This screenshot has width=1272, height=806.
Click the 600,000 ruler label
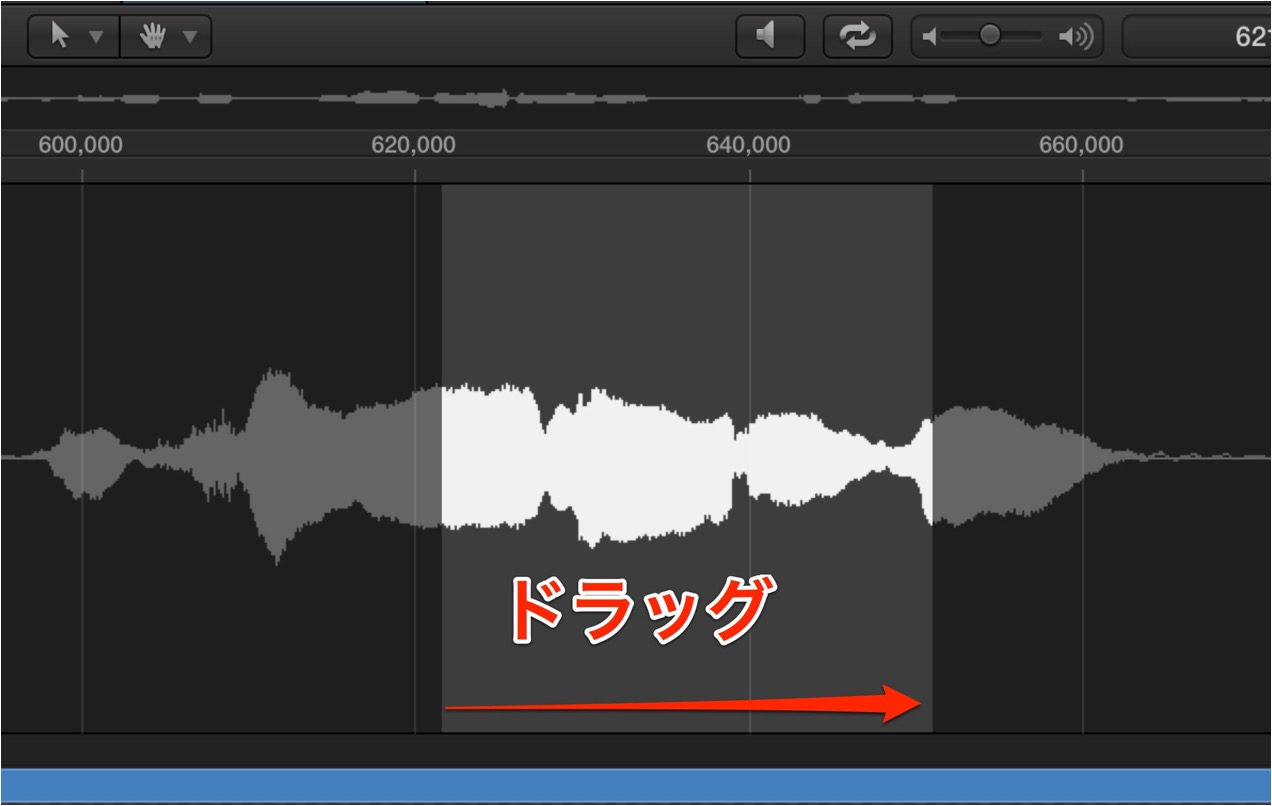coord(81,145)
